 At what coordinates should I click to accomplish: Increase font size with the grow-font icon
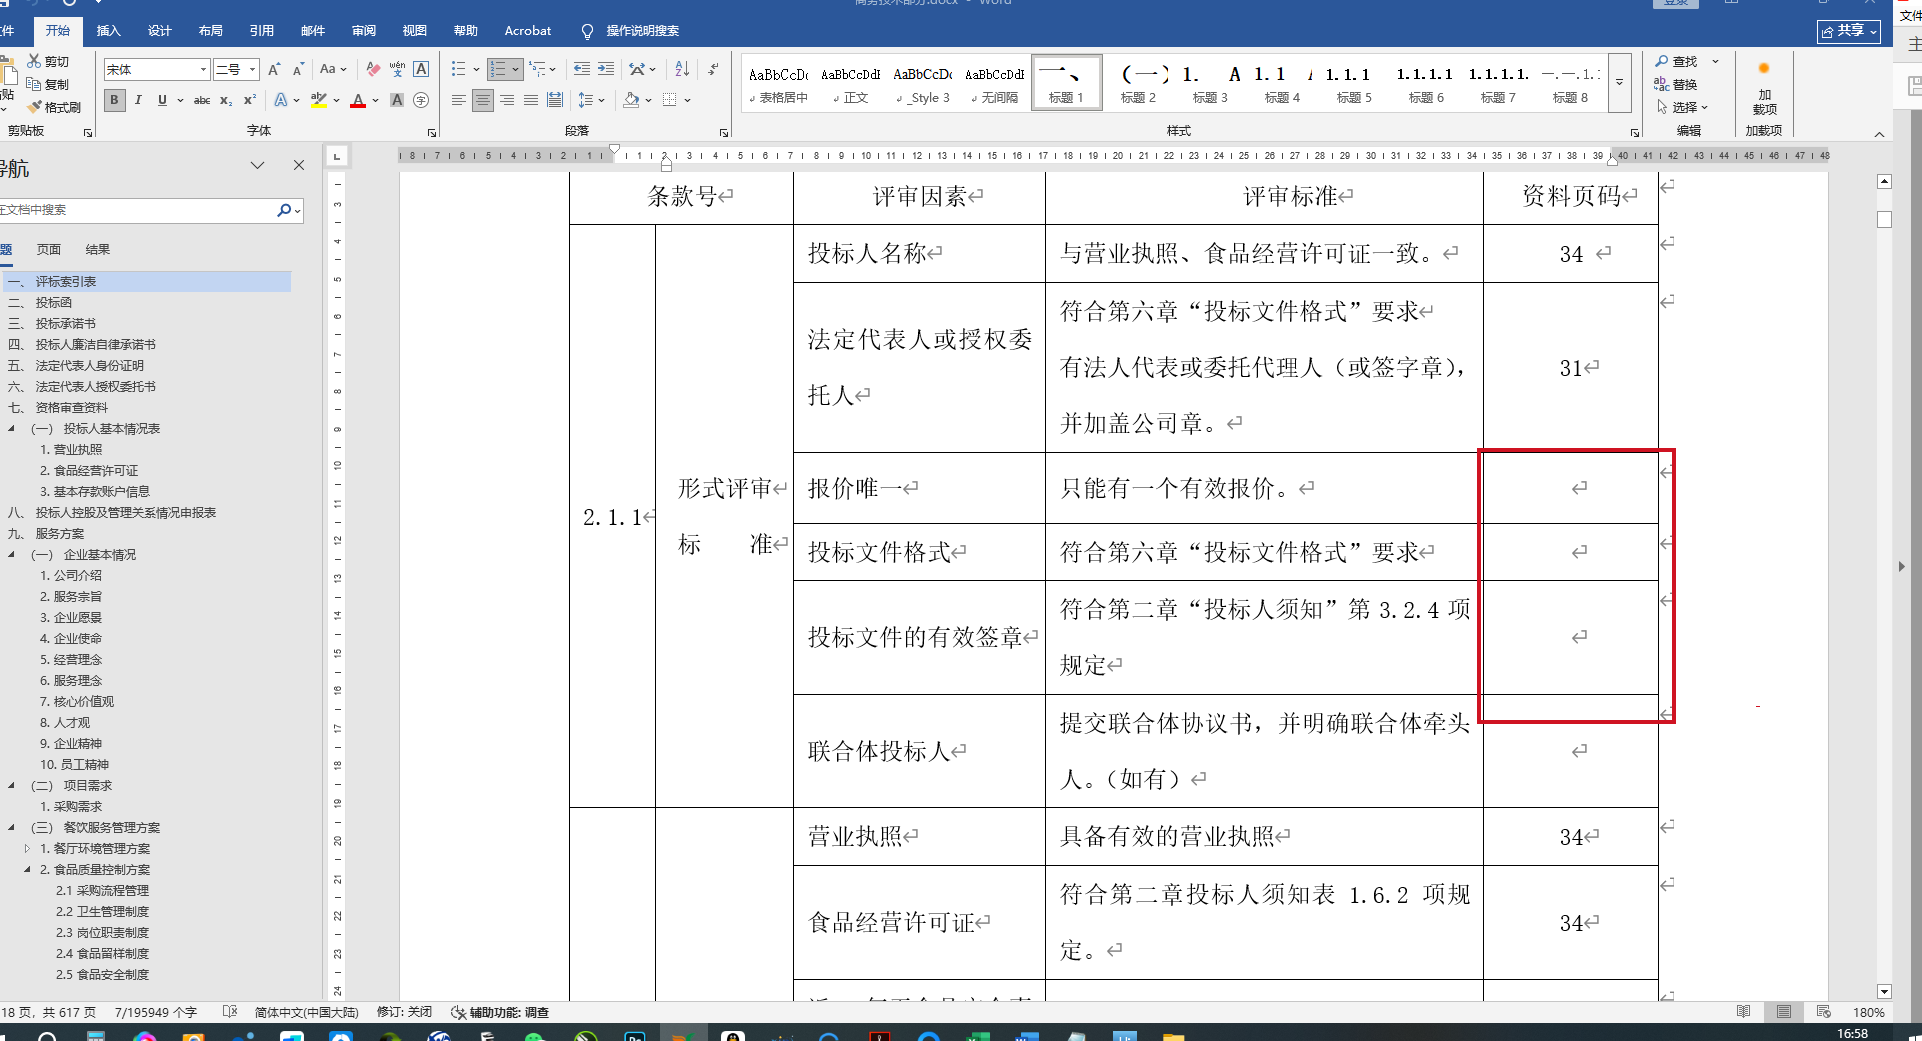coord(274,69)
